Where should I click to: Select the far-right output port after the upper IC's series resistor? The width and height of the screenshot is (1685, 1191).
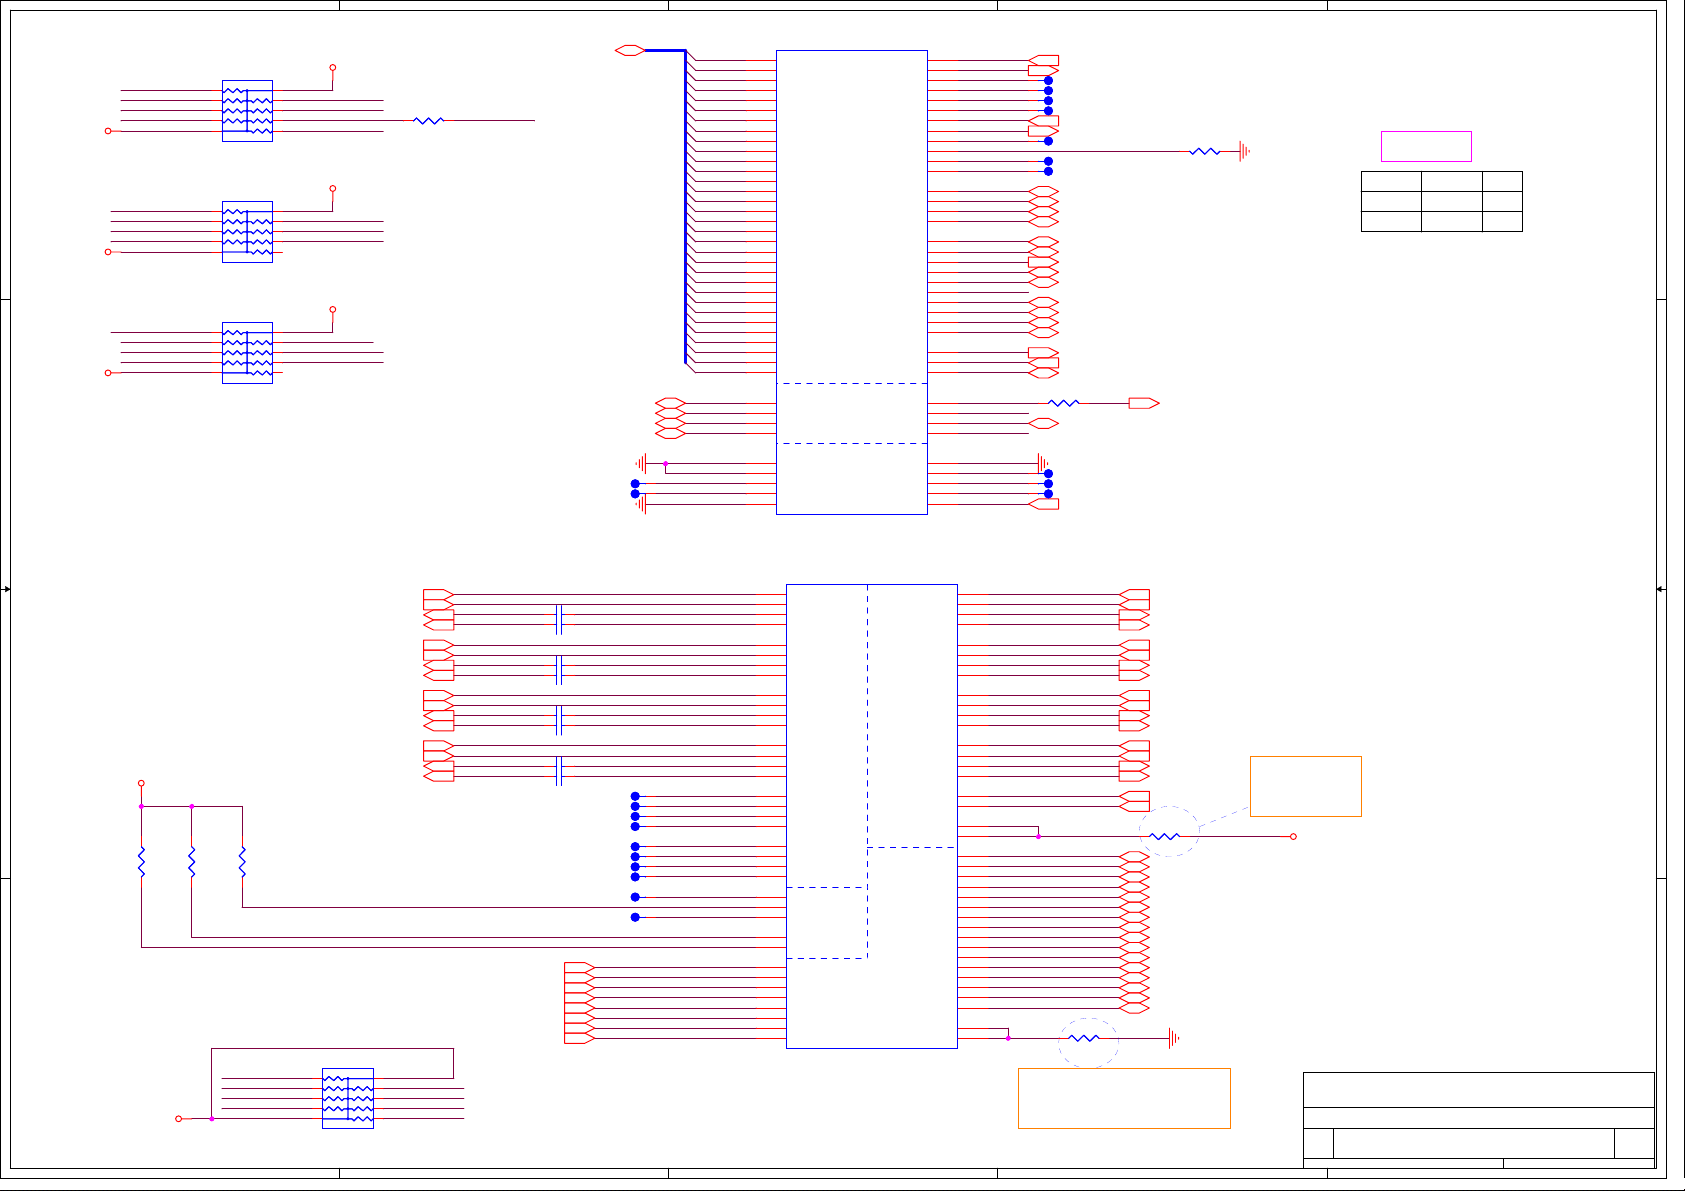click(1144, 403)
